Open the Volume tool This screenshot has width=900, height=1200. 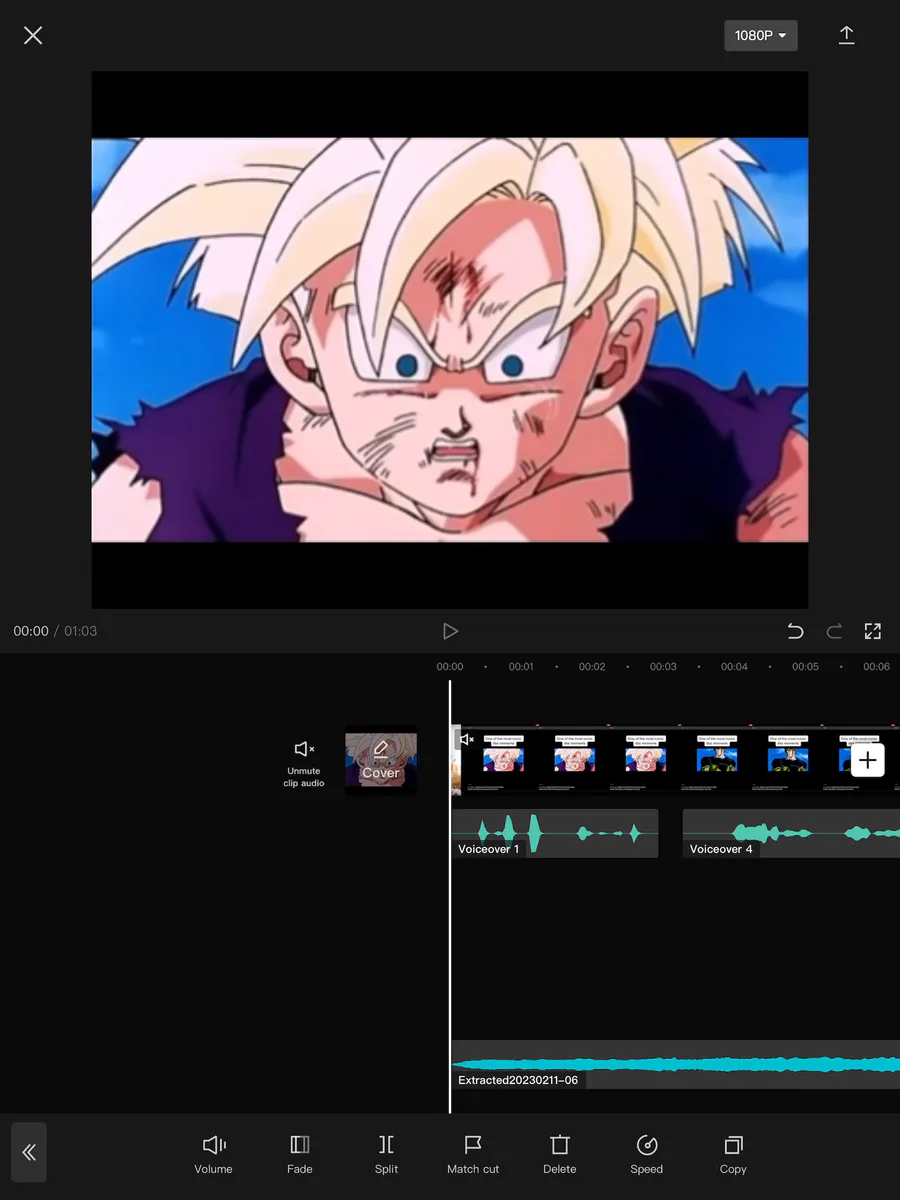pyautogui.click(x=213, y=1154)
